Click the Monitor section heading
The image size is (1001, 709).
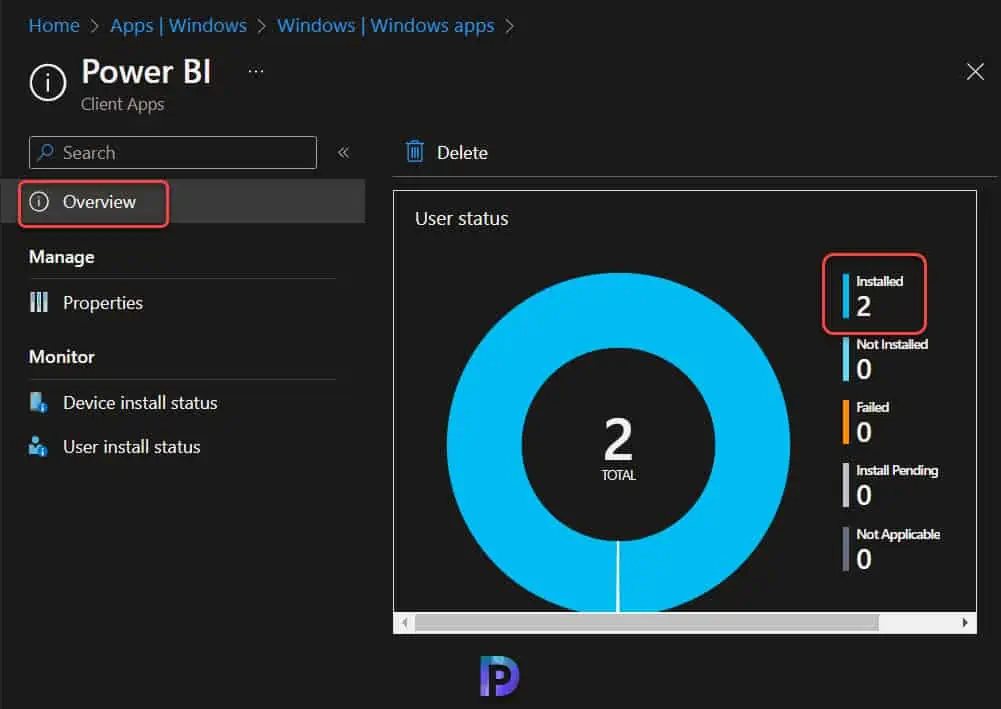(62, 357)
